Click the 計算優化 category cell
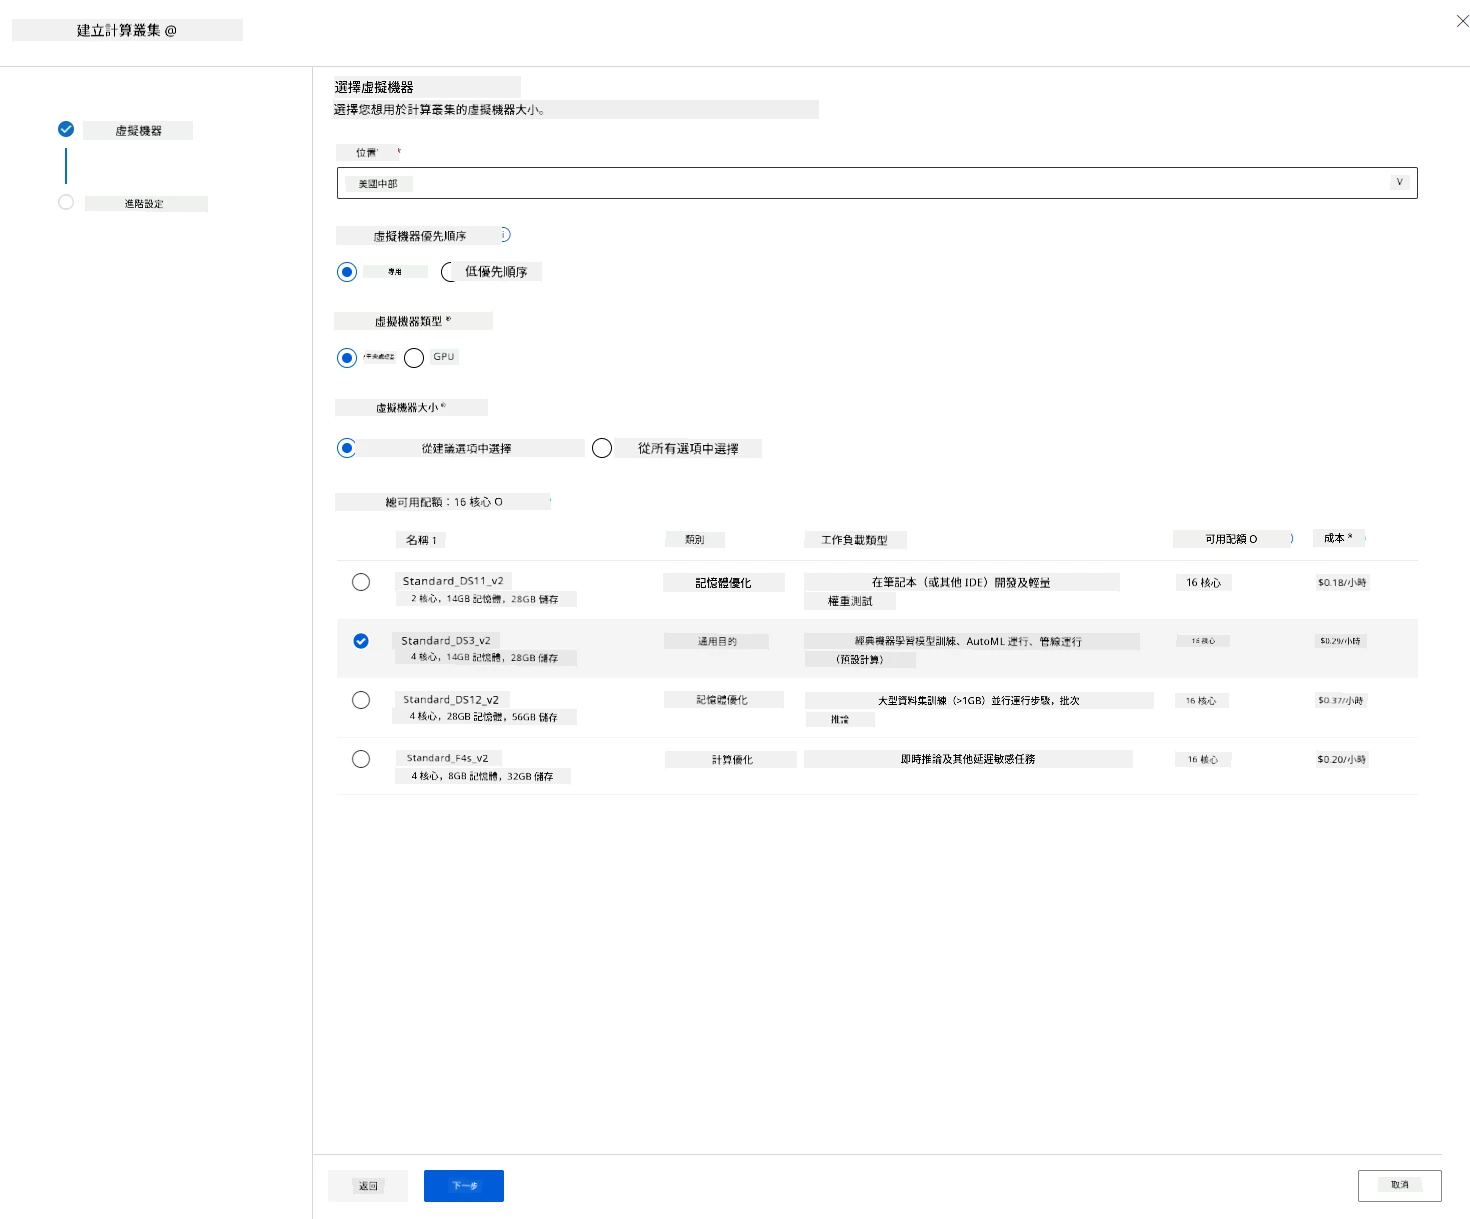Image resolution: width=1470 pixels, height=1219 pixels. pyautogui.click(x=732, y=760)
